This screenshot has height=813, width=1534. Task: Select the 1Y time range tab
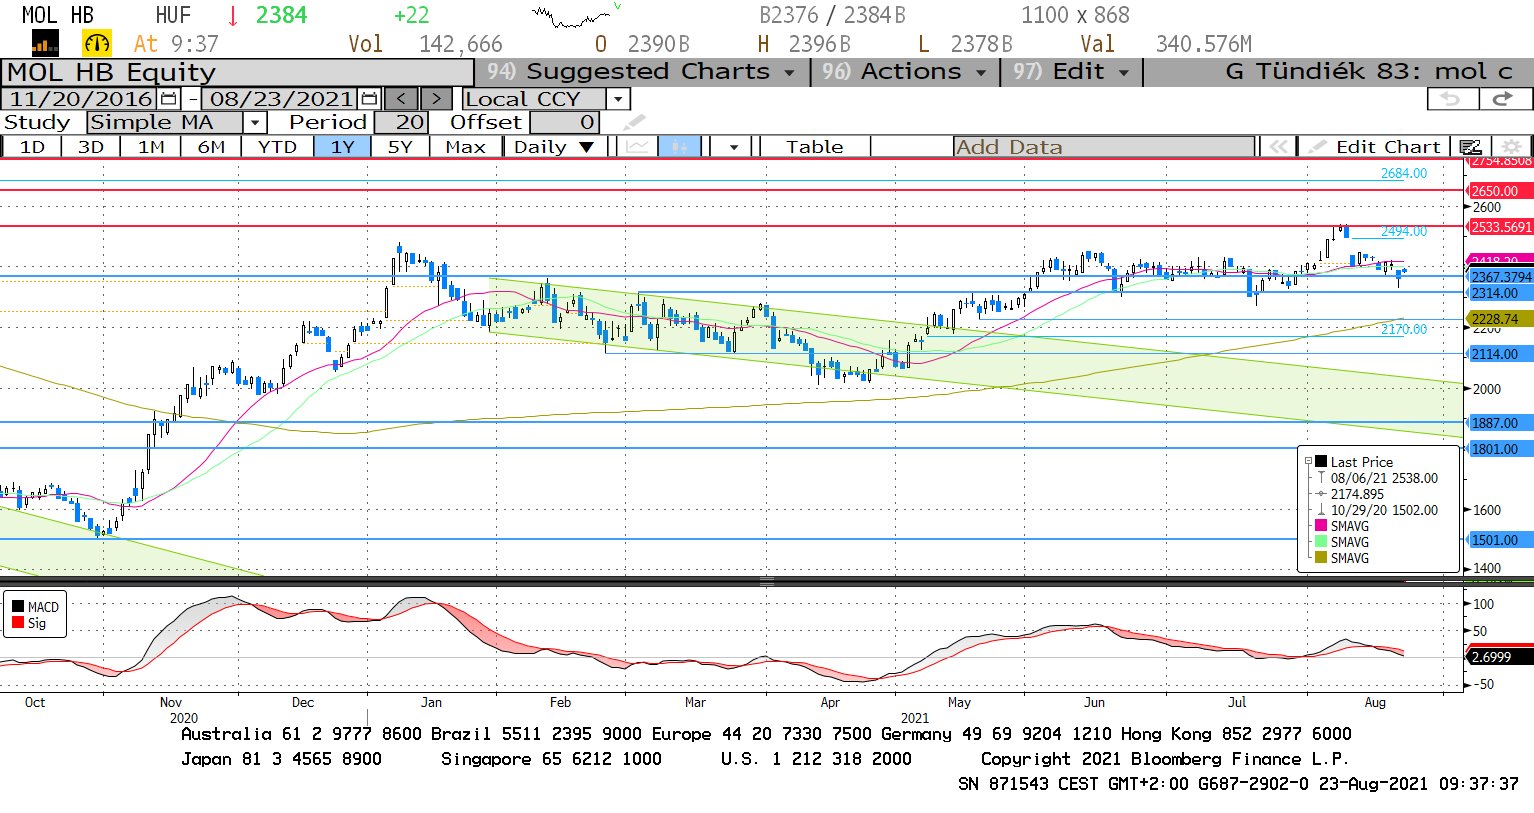click(342, 147)
